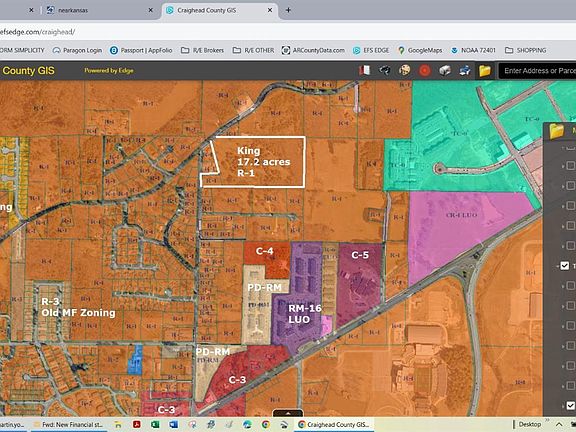
Task: Toggle the yellow layers folder in toolbar
Action: point(485,70)
